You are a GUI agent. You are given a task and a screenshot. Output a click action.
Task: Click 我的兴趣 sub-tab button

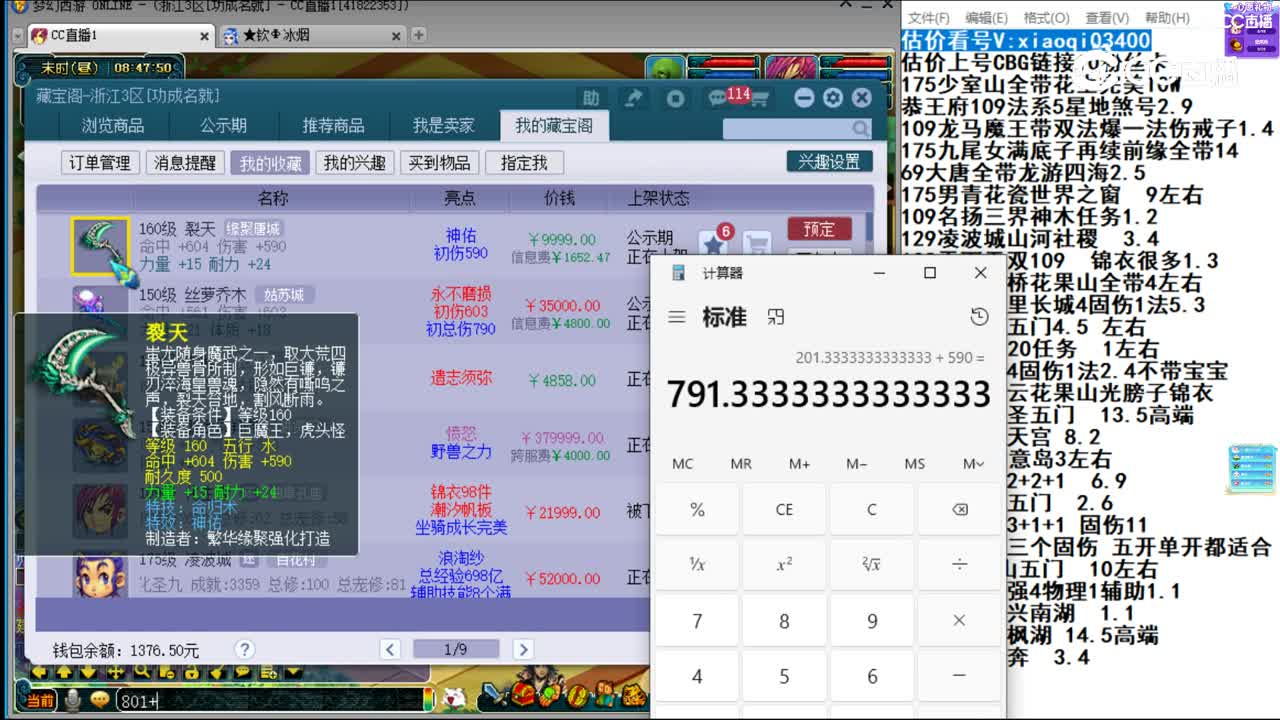pos(355,163)
